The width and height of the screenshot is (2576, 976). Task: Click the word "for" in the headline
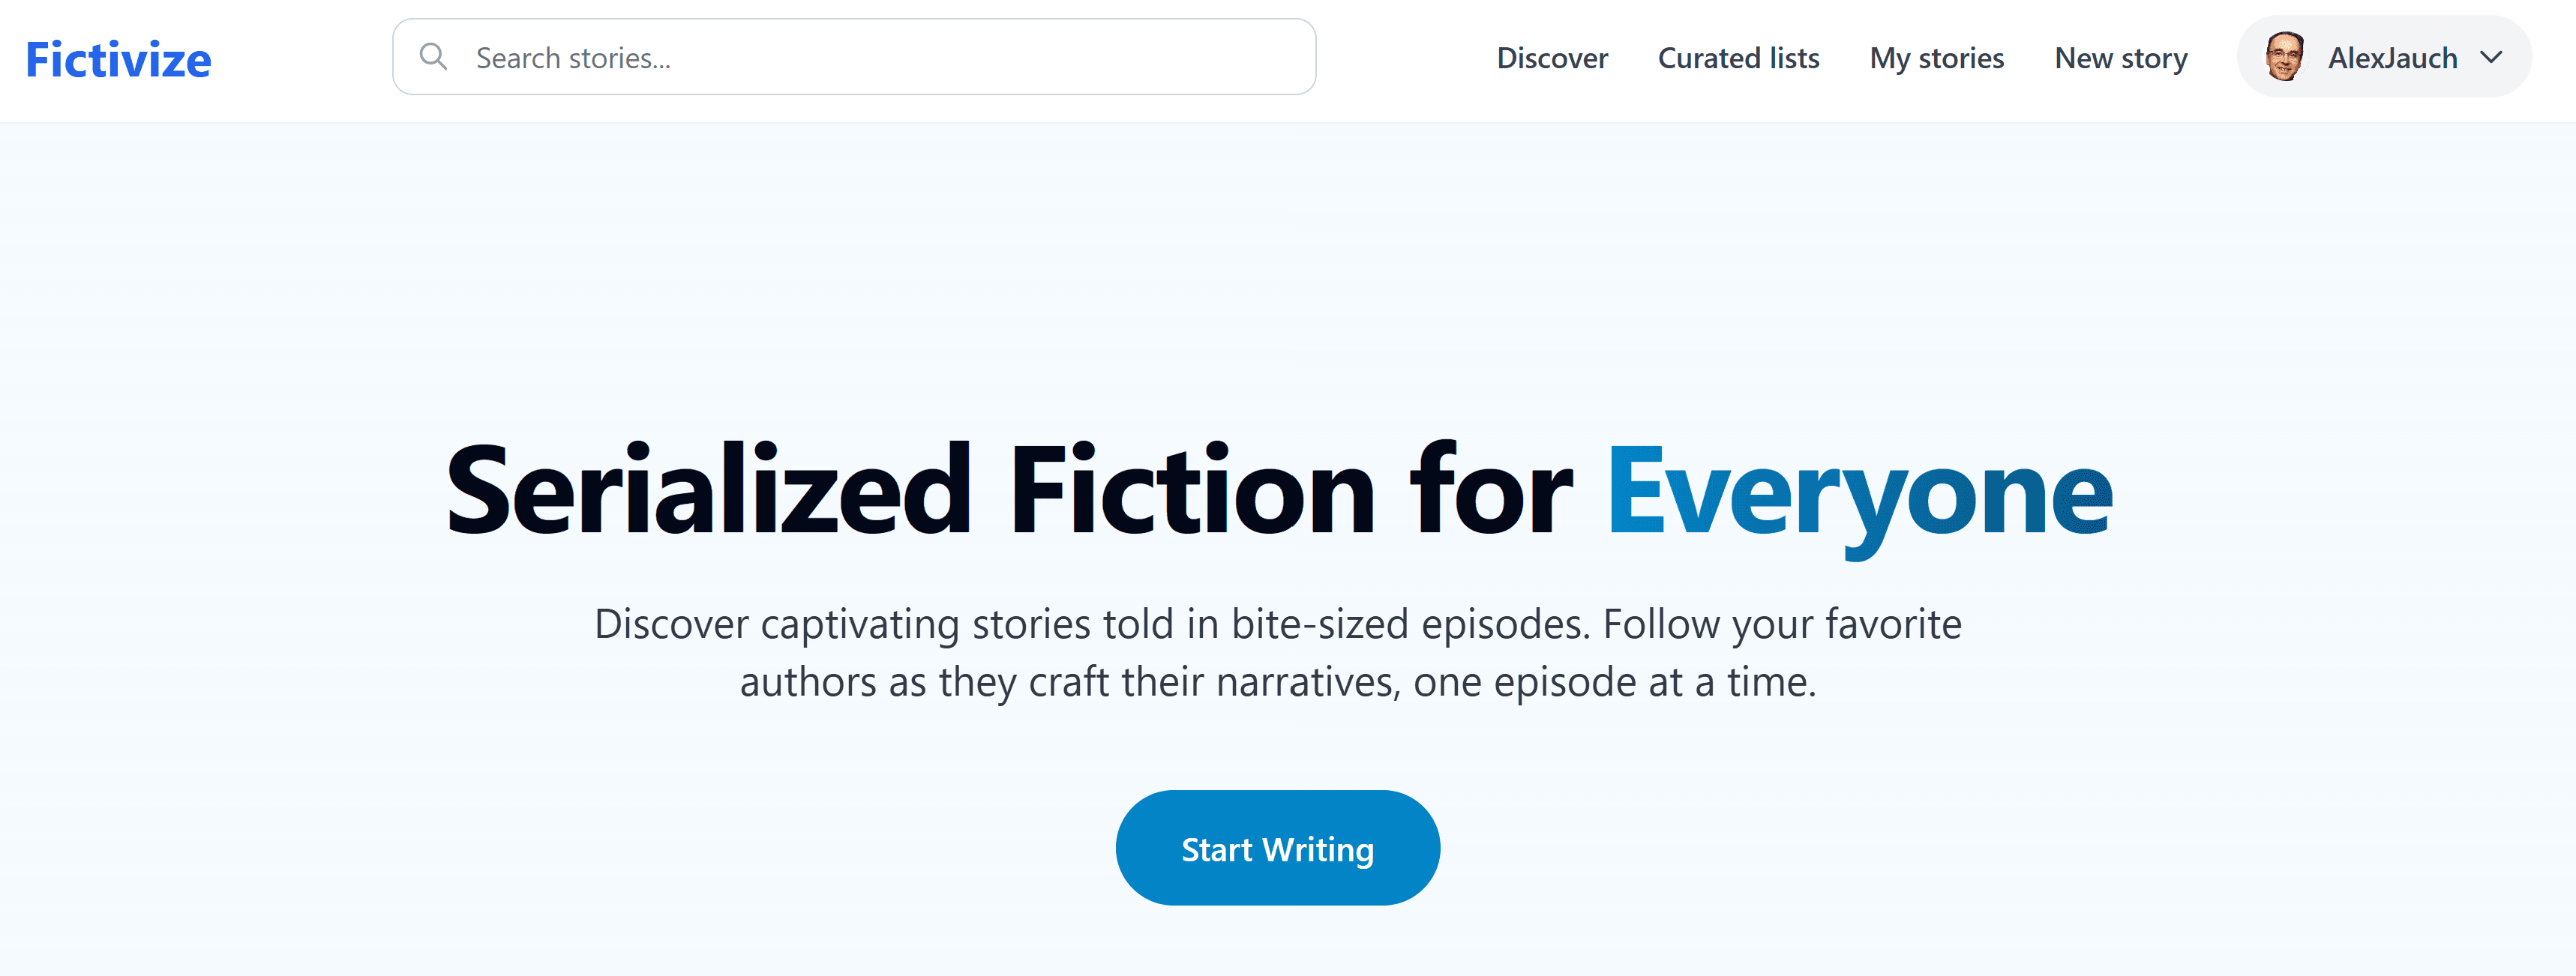[x=1490, y=492]
